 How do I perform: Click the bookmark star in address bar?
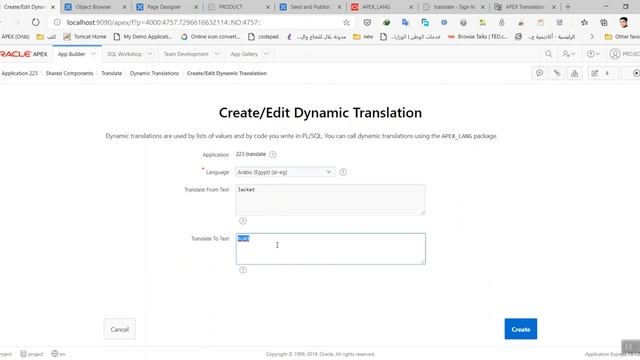tap(346, 22)
